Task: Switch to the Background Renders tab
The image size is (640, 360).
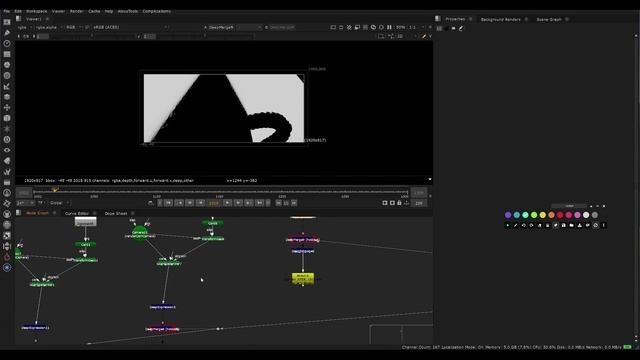Action: click(500, 19)
